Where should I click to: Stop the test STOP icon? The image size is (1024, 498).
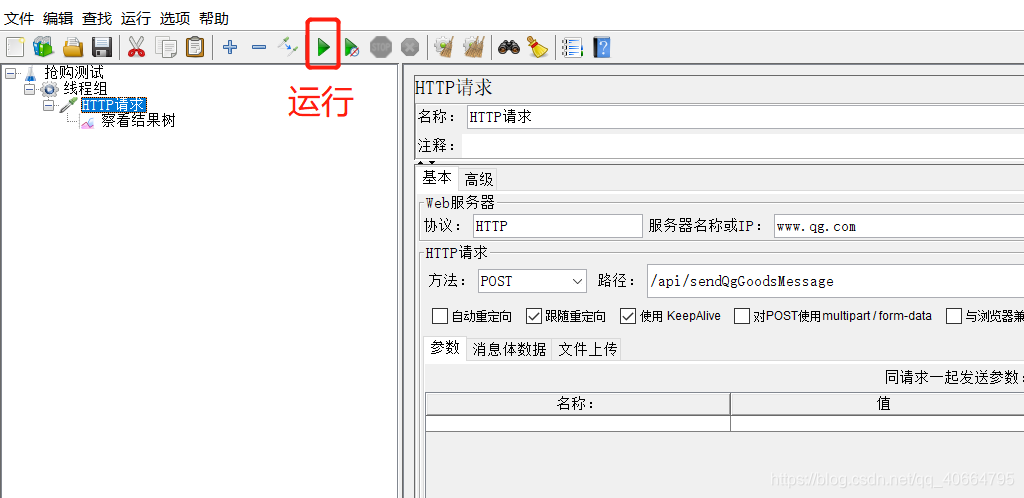[381, 47]
